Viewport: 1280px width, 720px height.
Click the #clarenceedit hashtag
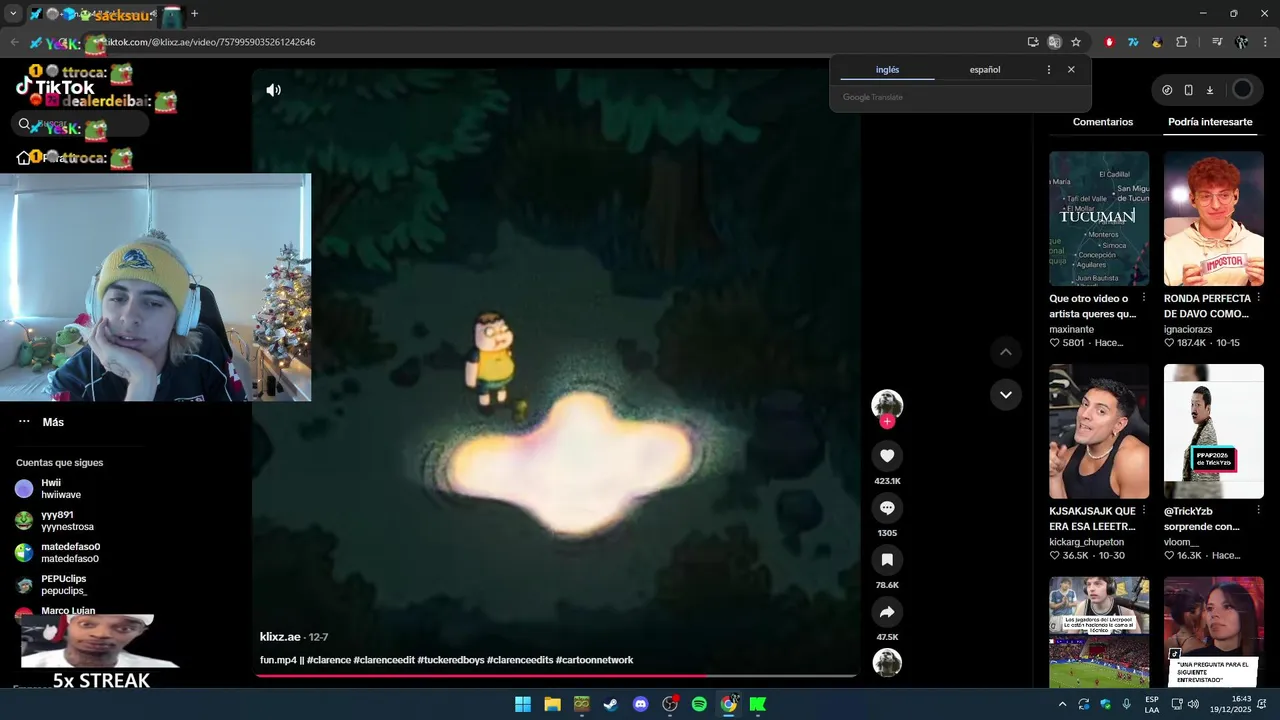(384, 660)
